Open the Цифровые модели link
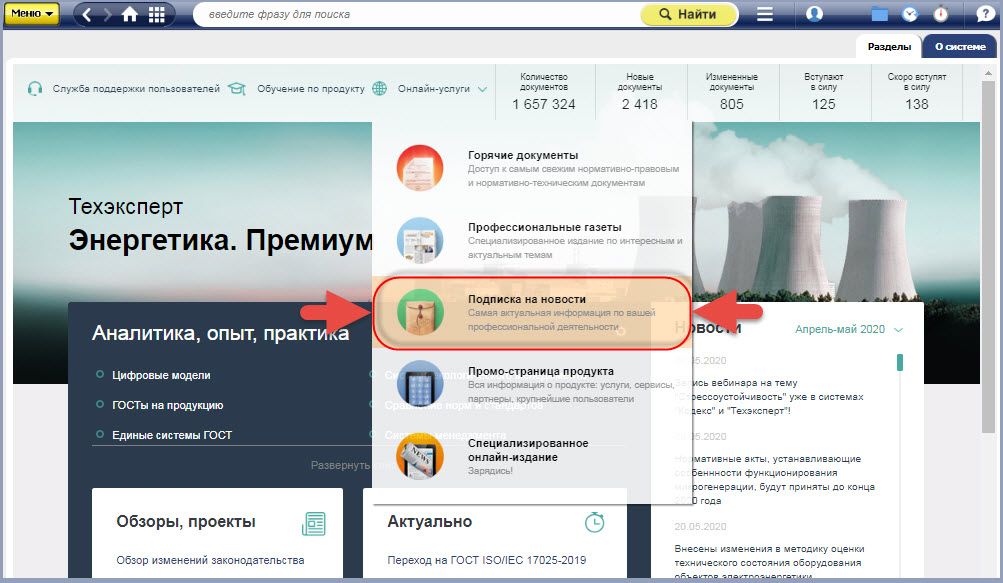The width and height of the screenshot is (1003, 583). (x=162, y=375)
